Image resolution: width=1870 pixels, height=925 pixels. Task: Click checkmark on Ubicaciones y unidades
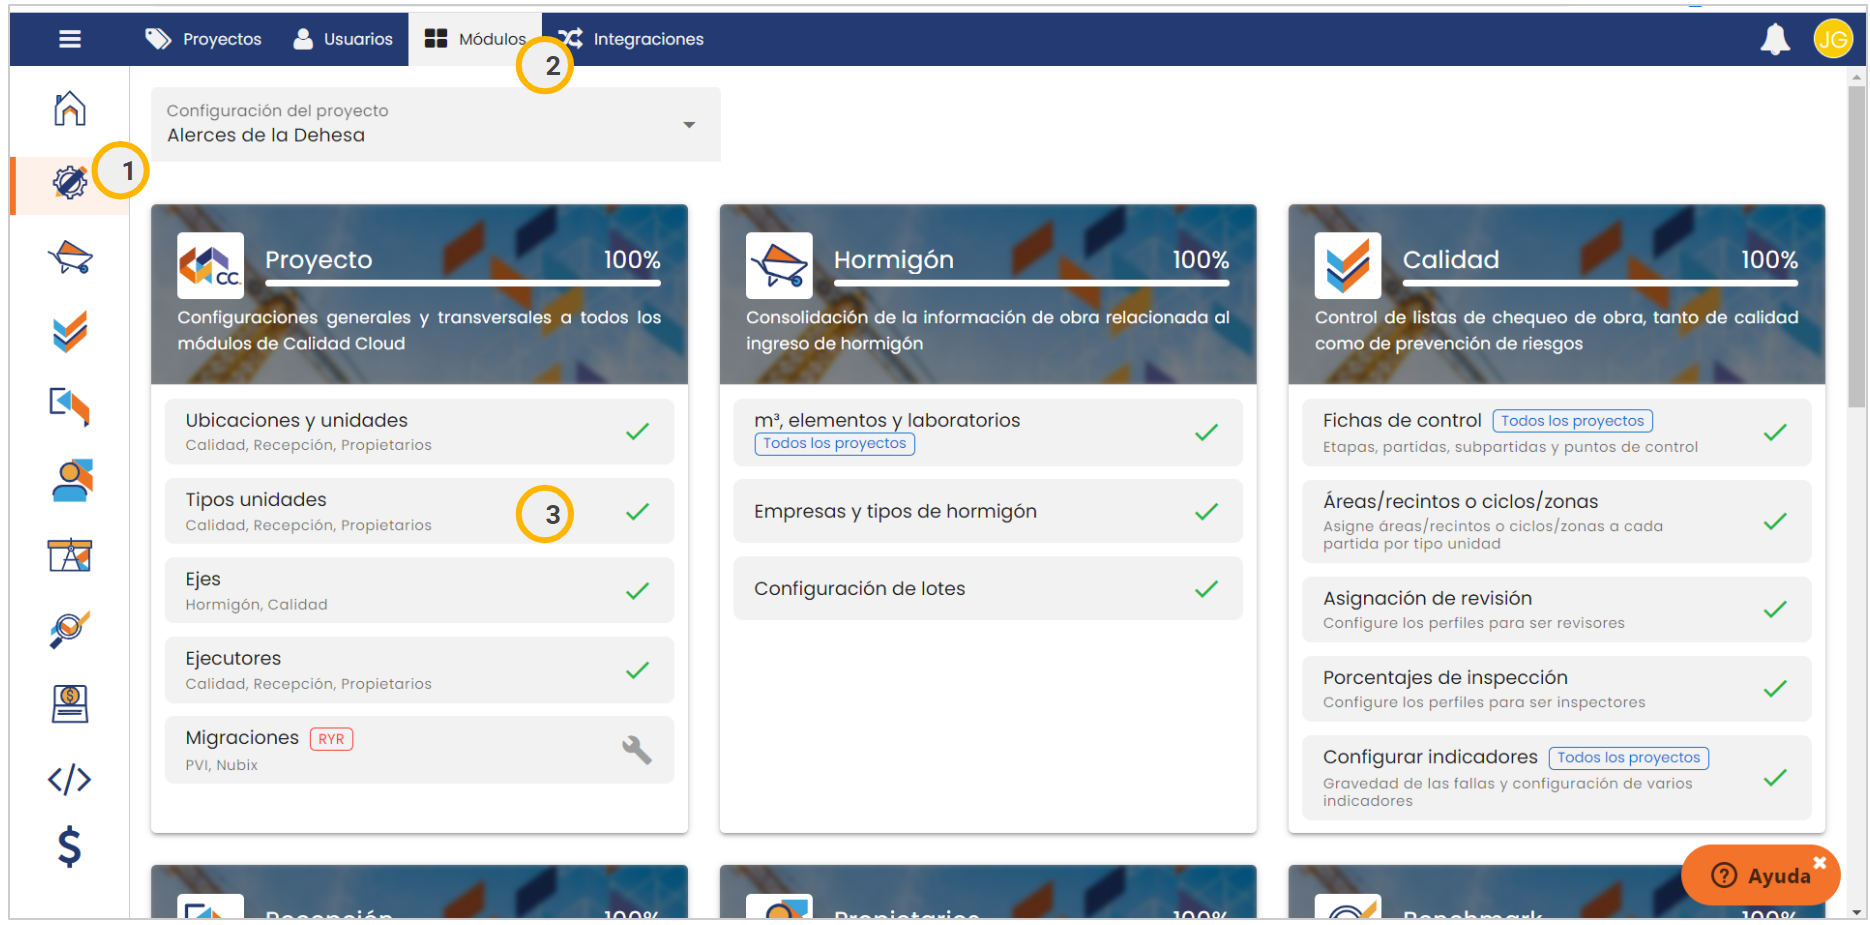coord(637,432)
